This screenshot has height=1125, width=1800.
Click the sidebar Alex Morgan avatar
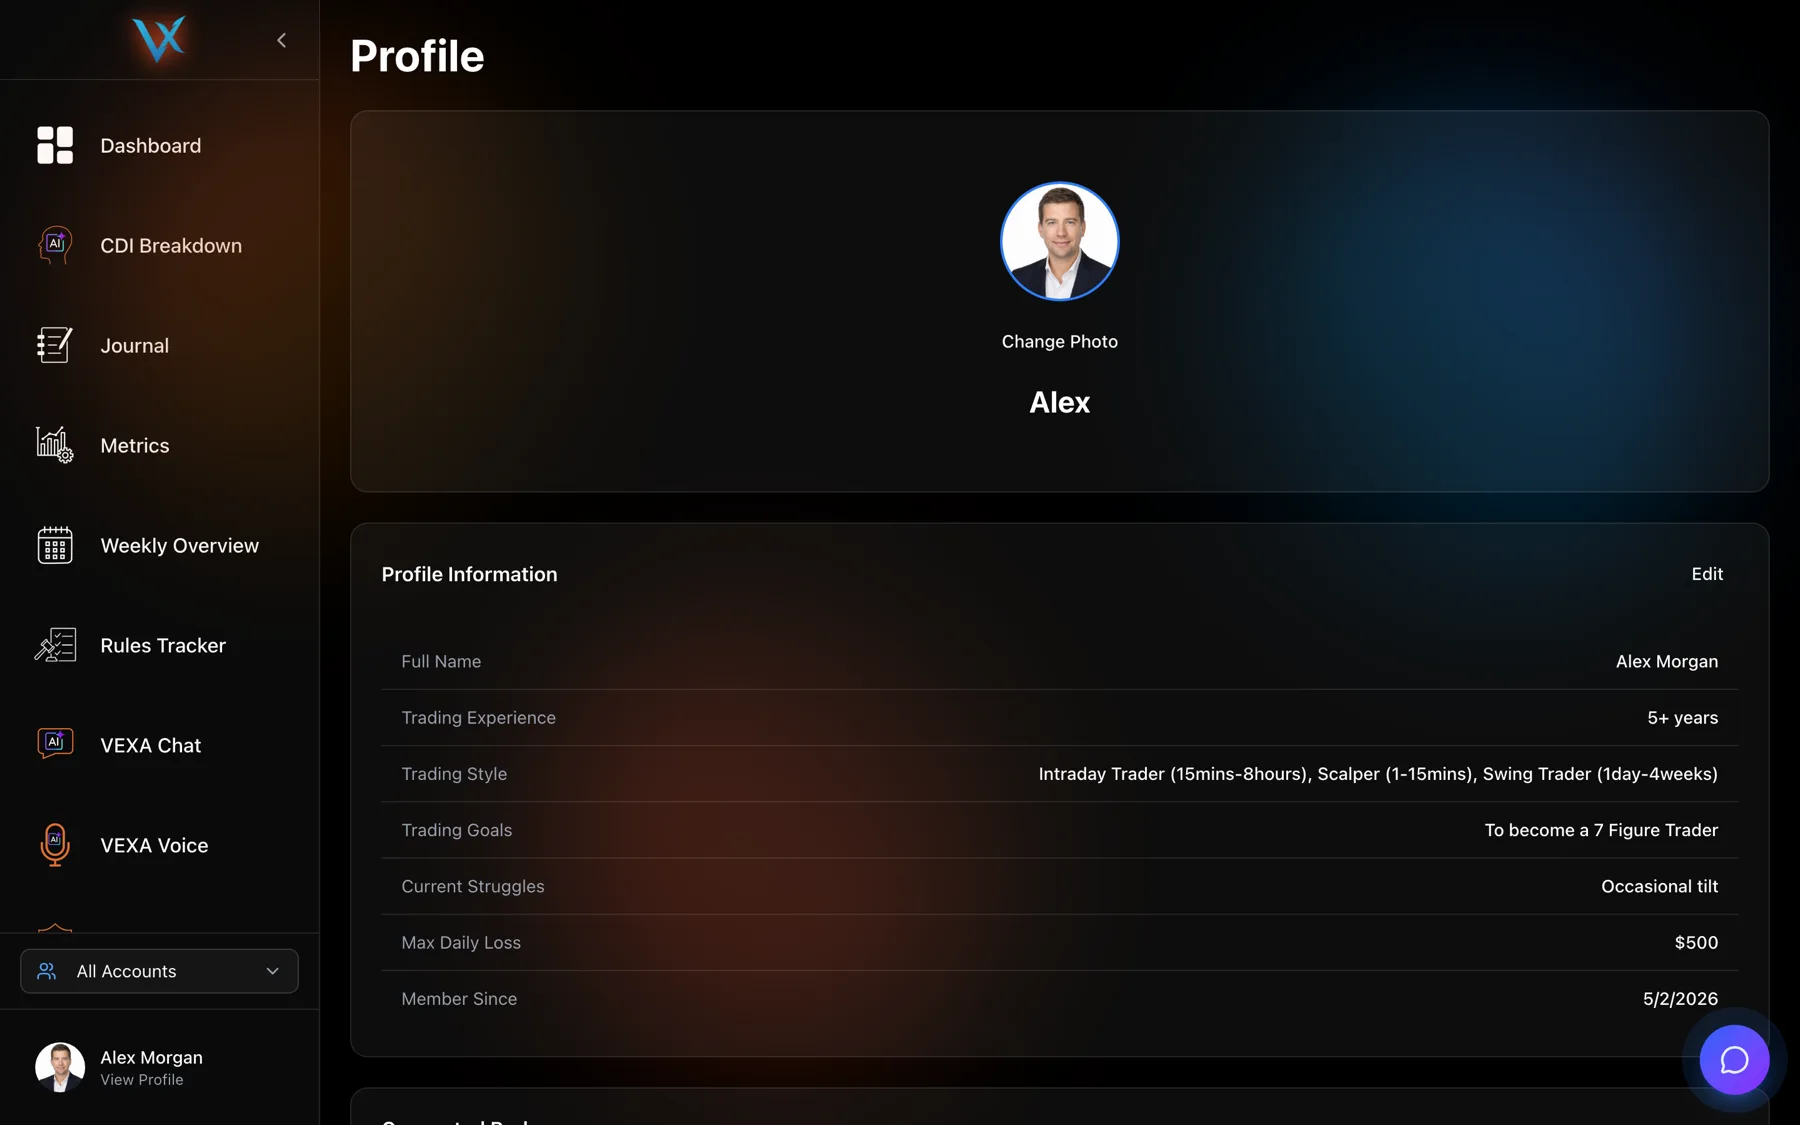[x=60, y=1067]
